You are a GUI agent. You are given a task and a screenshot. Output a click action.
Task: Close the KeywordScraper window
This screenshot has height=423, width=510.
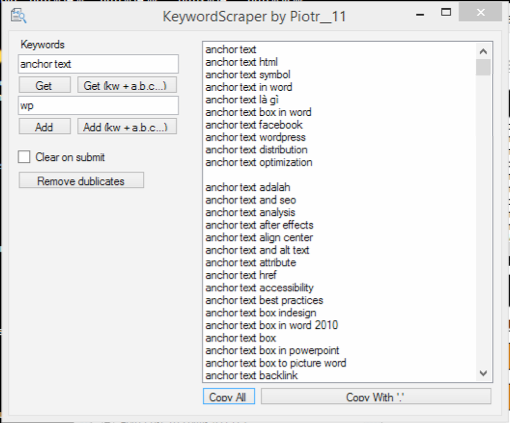tap(480, 12)
